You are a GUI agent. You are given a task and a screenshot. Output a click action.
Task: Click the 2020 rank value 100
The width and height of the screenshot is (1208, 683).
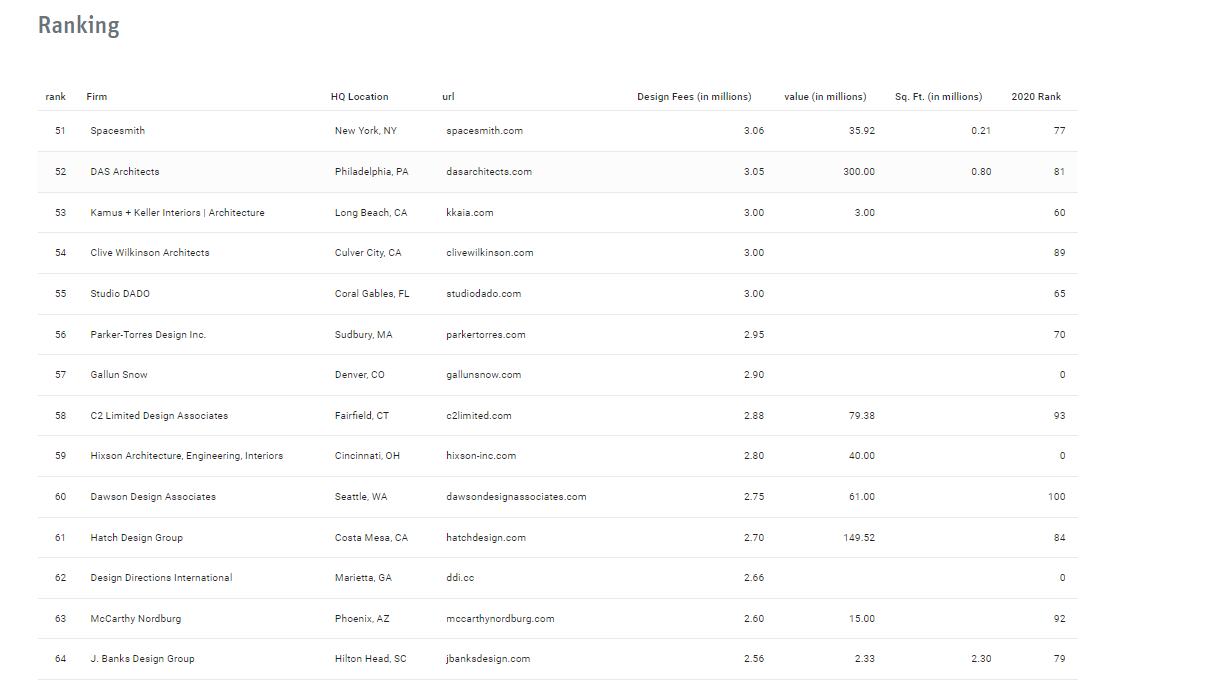pos(1057,497)
